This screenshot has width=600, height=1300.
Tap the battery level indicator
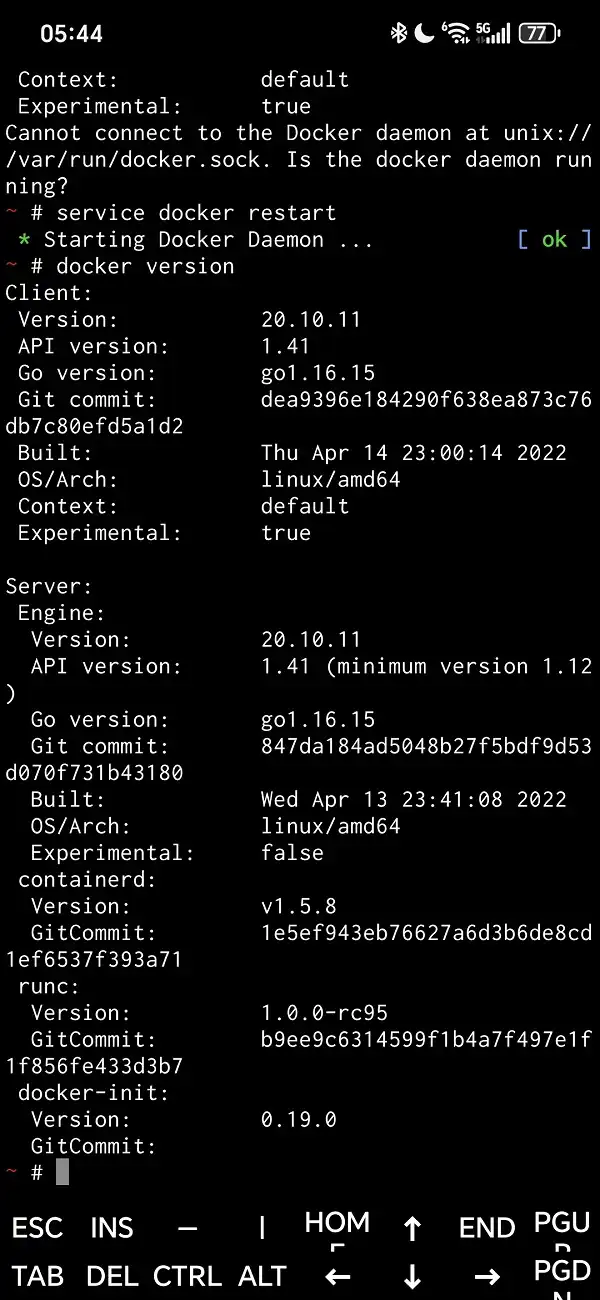(539, 33)
